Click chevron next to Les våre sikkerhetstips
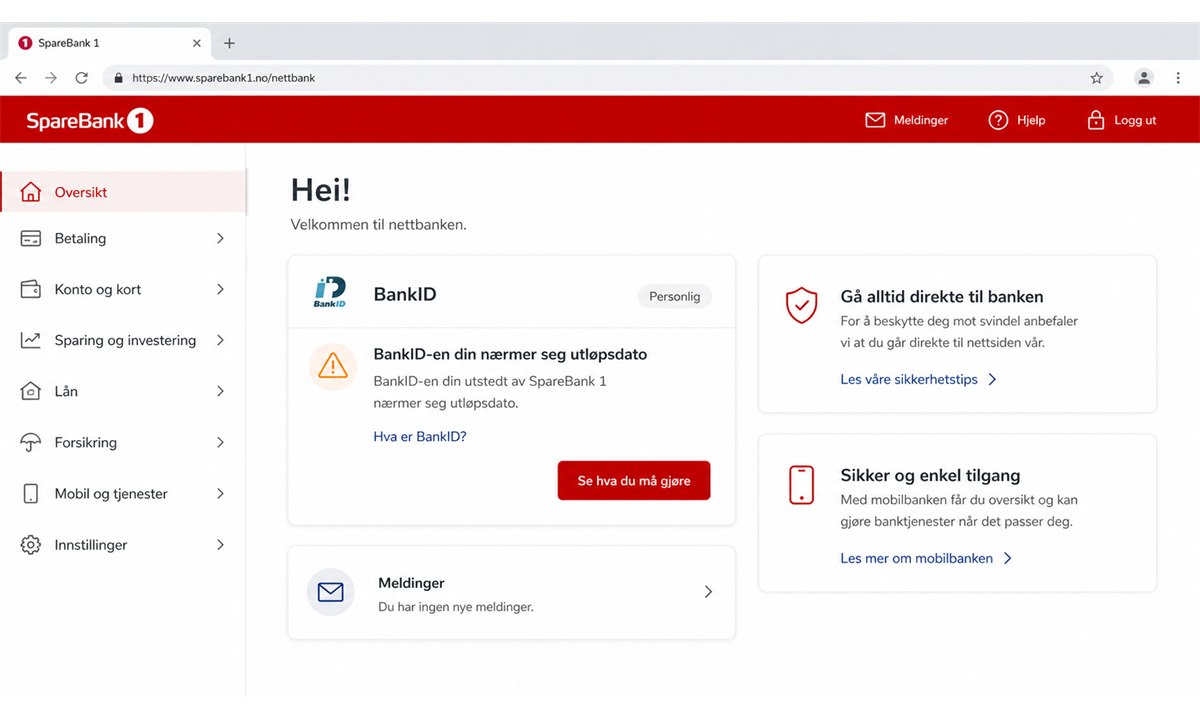Image resolution: width=1200 pixels, height=720 pixels. (992, 380)
